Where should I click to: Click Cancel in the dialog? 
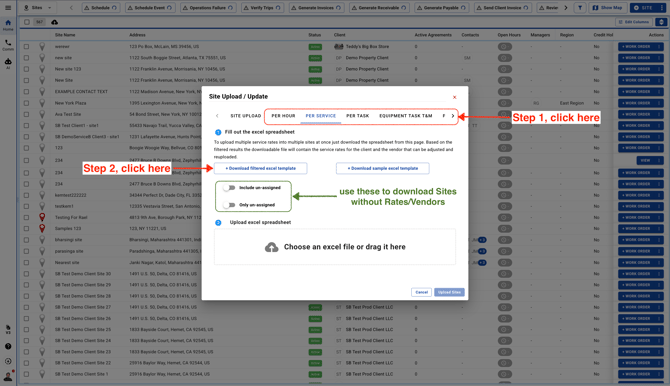(x=421, y=292)
